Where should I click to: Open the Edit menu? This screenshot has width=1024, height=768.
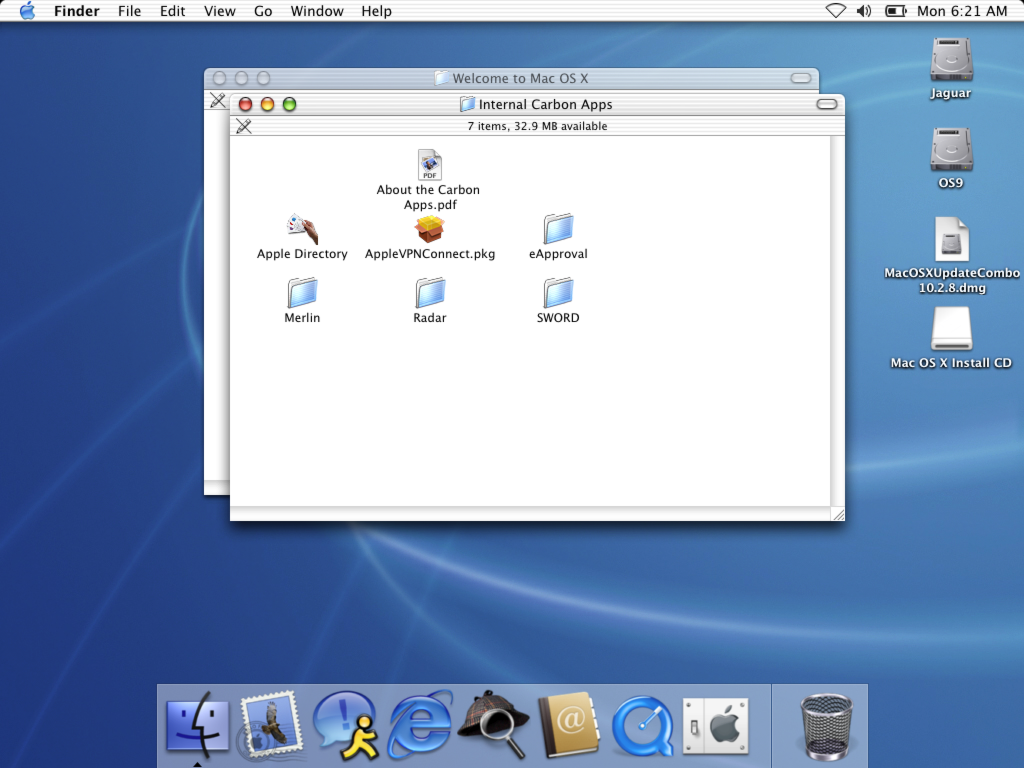pos(172,11)
